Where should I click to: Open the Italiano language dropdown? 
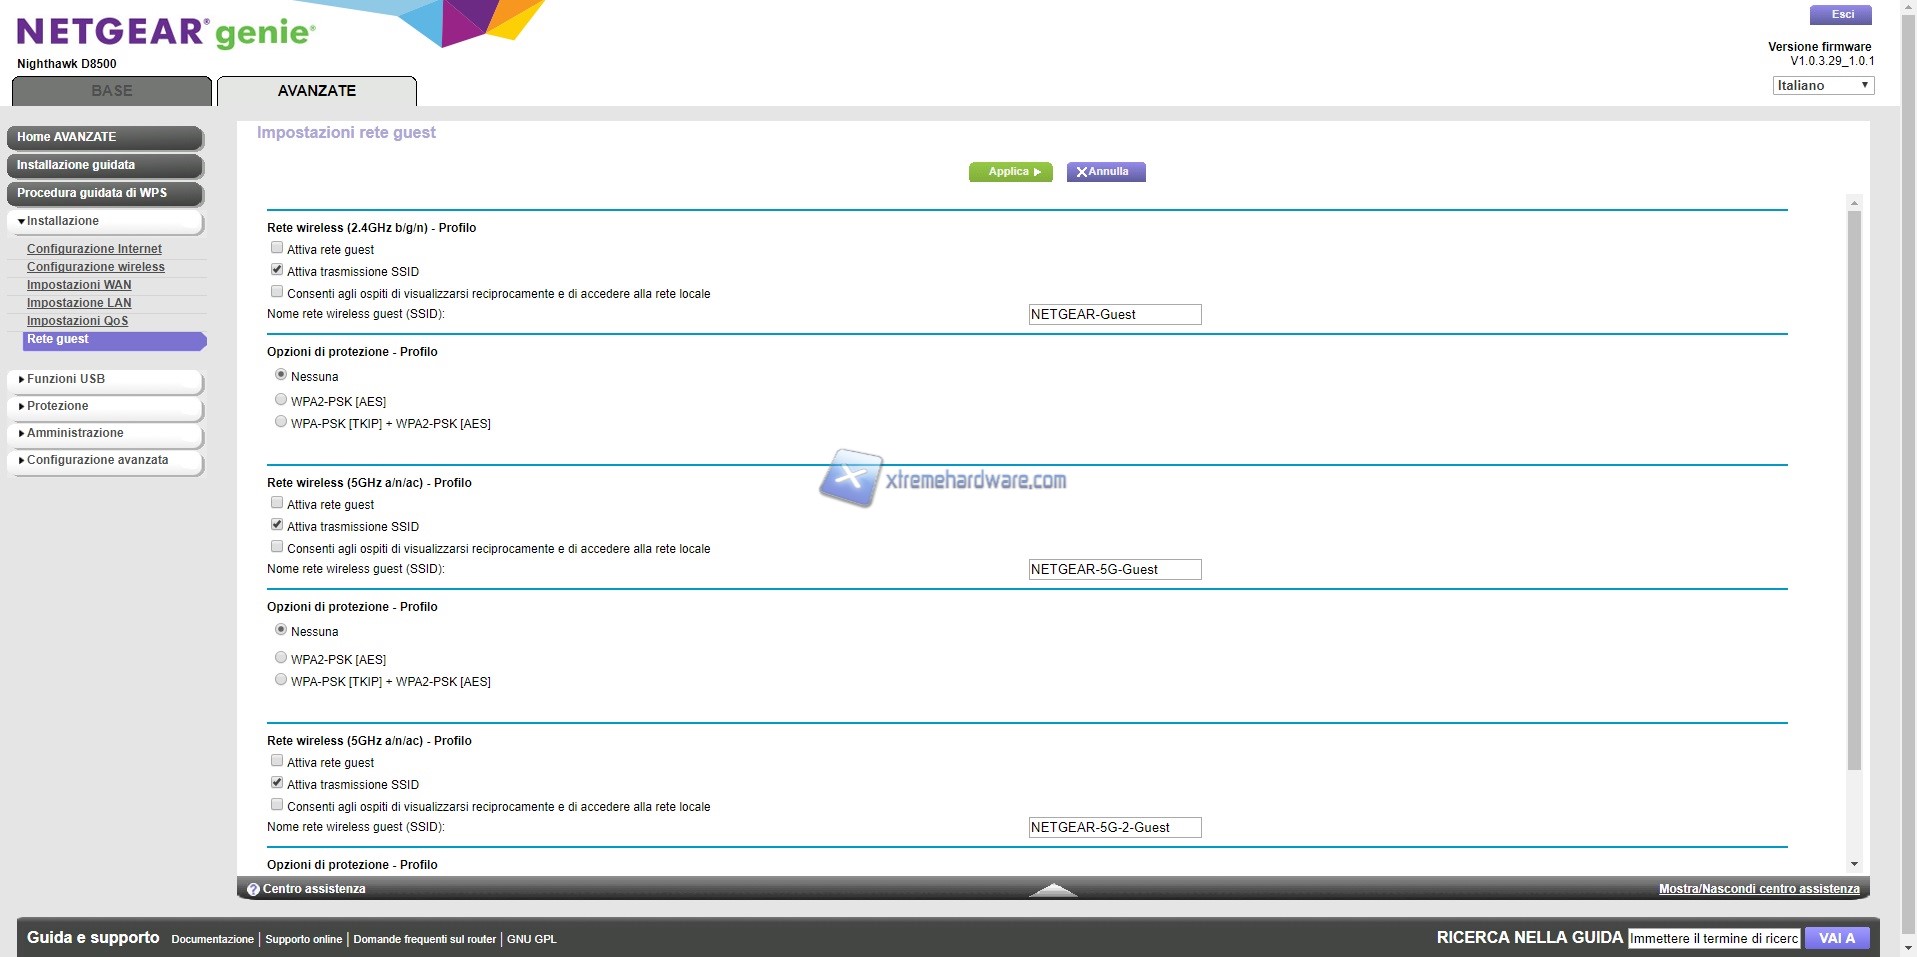[1823, 86]
